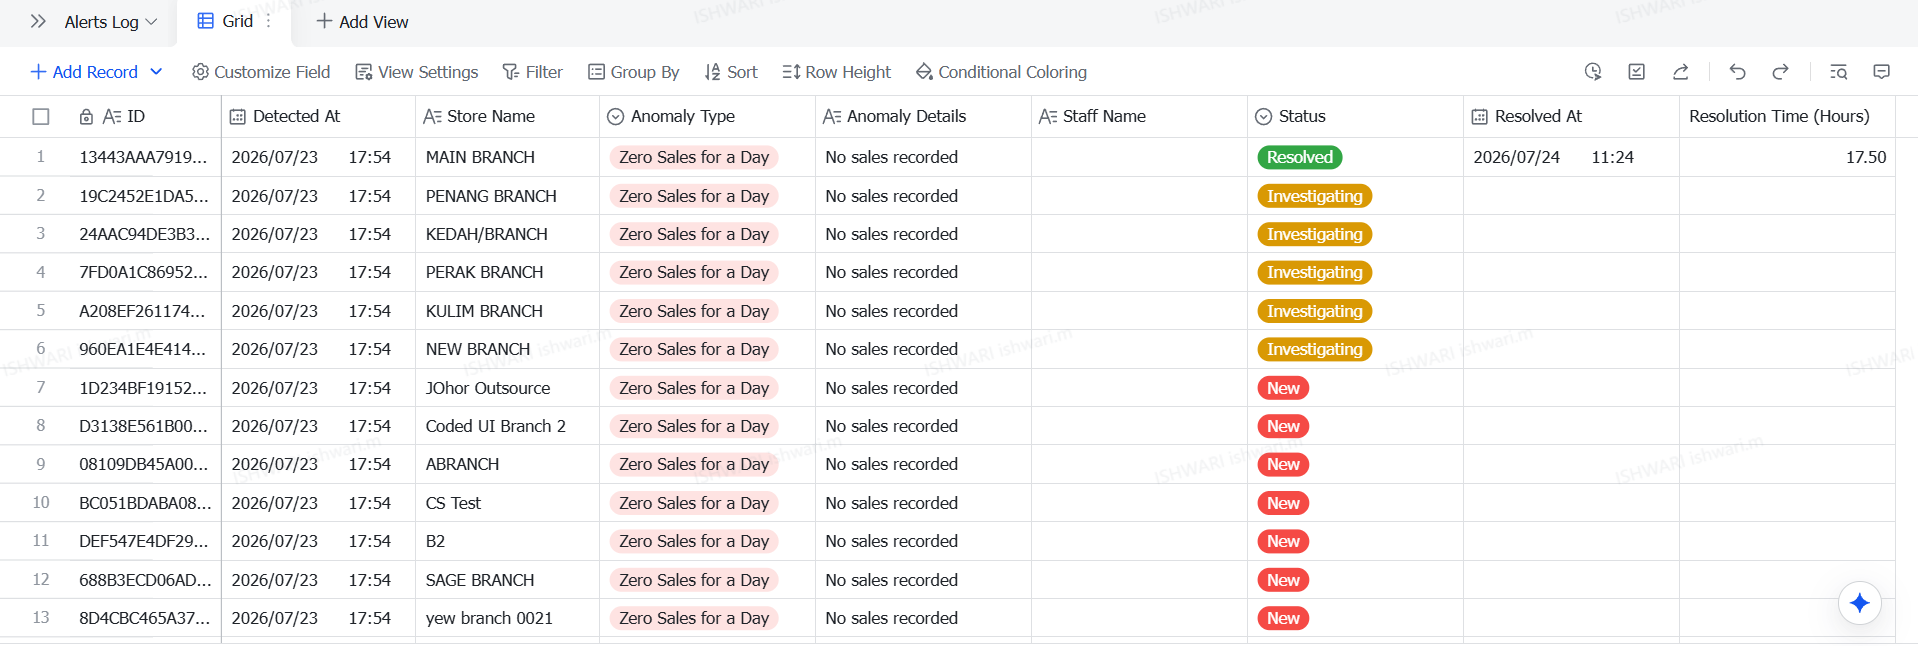Viewport: 1918px width, 646px height.
Task: Click the share arrow icon
Action: (x=1681, y=72)
